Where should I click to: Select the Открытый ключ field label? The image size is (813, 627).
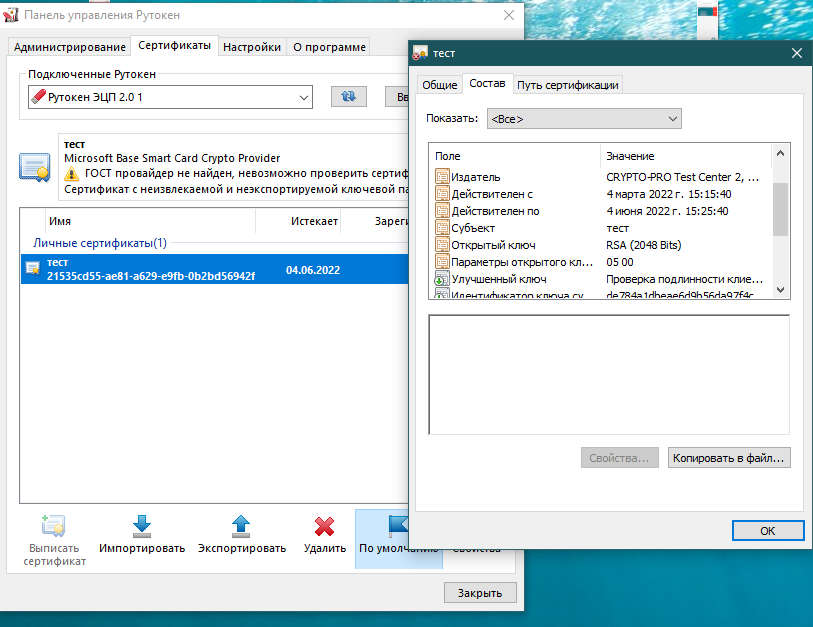pyautogui.click(x=493, y=245)
